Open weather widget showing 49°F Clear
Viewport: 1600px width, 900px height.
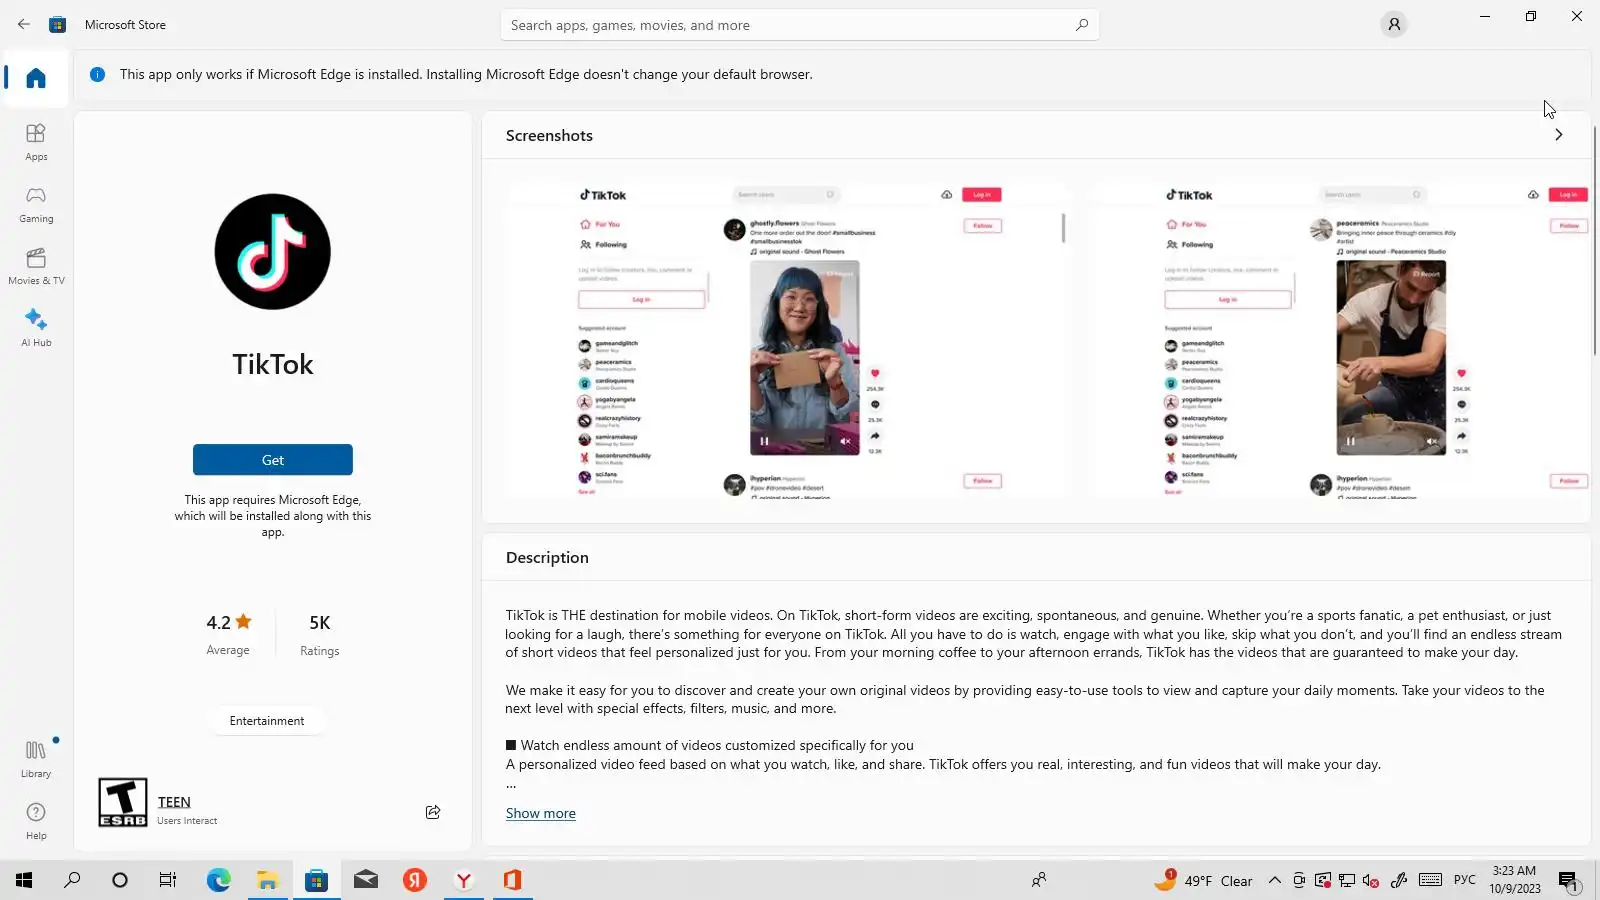click(x=1203, y=880)
